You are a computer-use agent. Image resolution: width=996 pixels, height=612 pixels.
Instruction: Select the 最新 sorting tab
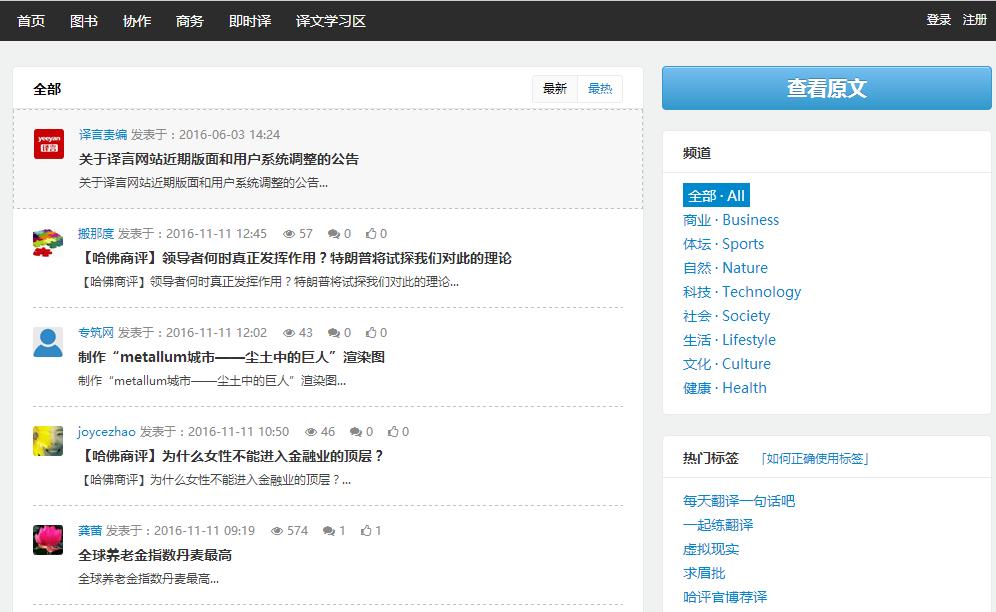[555, 88]
